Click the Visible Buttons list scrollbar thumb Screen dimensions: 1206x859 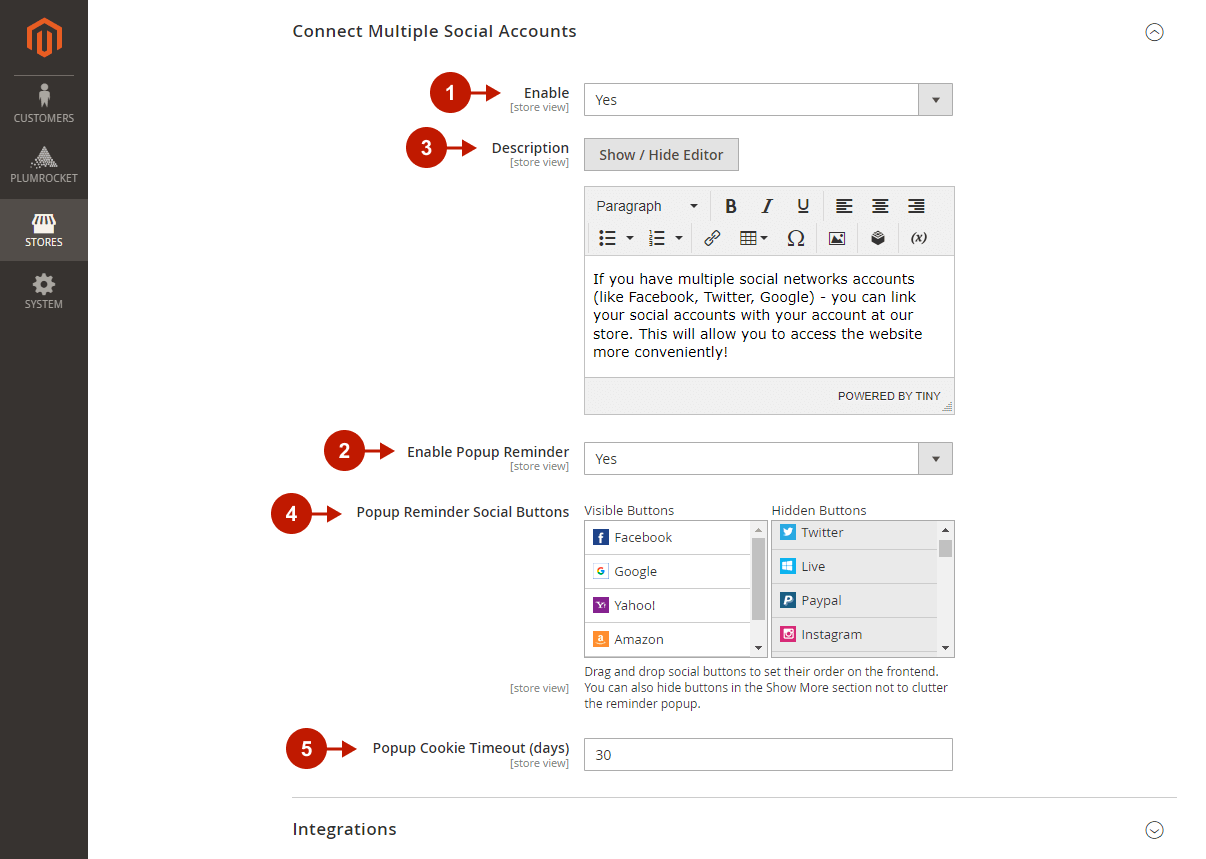click(759, 579)
